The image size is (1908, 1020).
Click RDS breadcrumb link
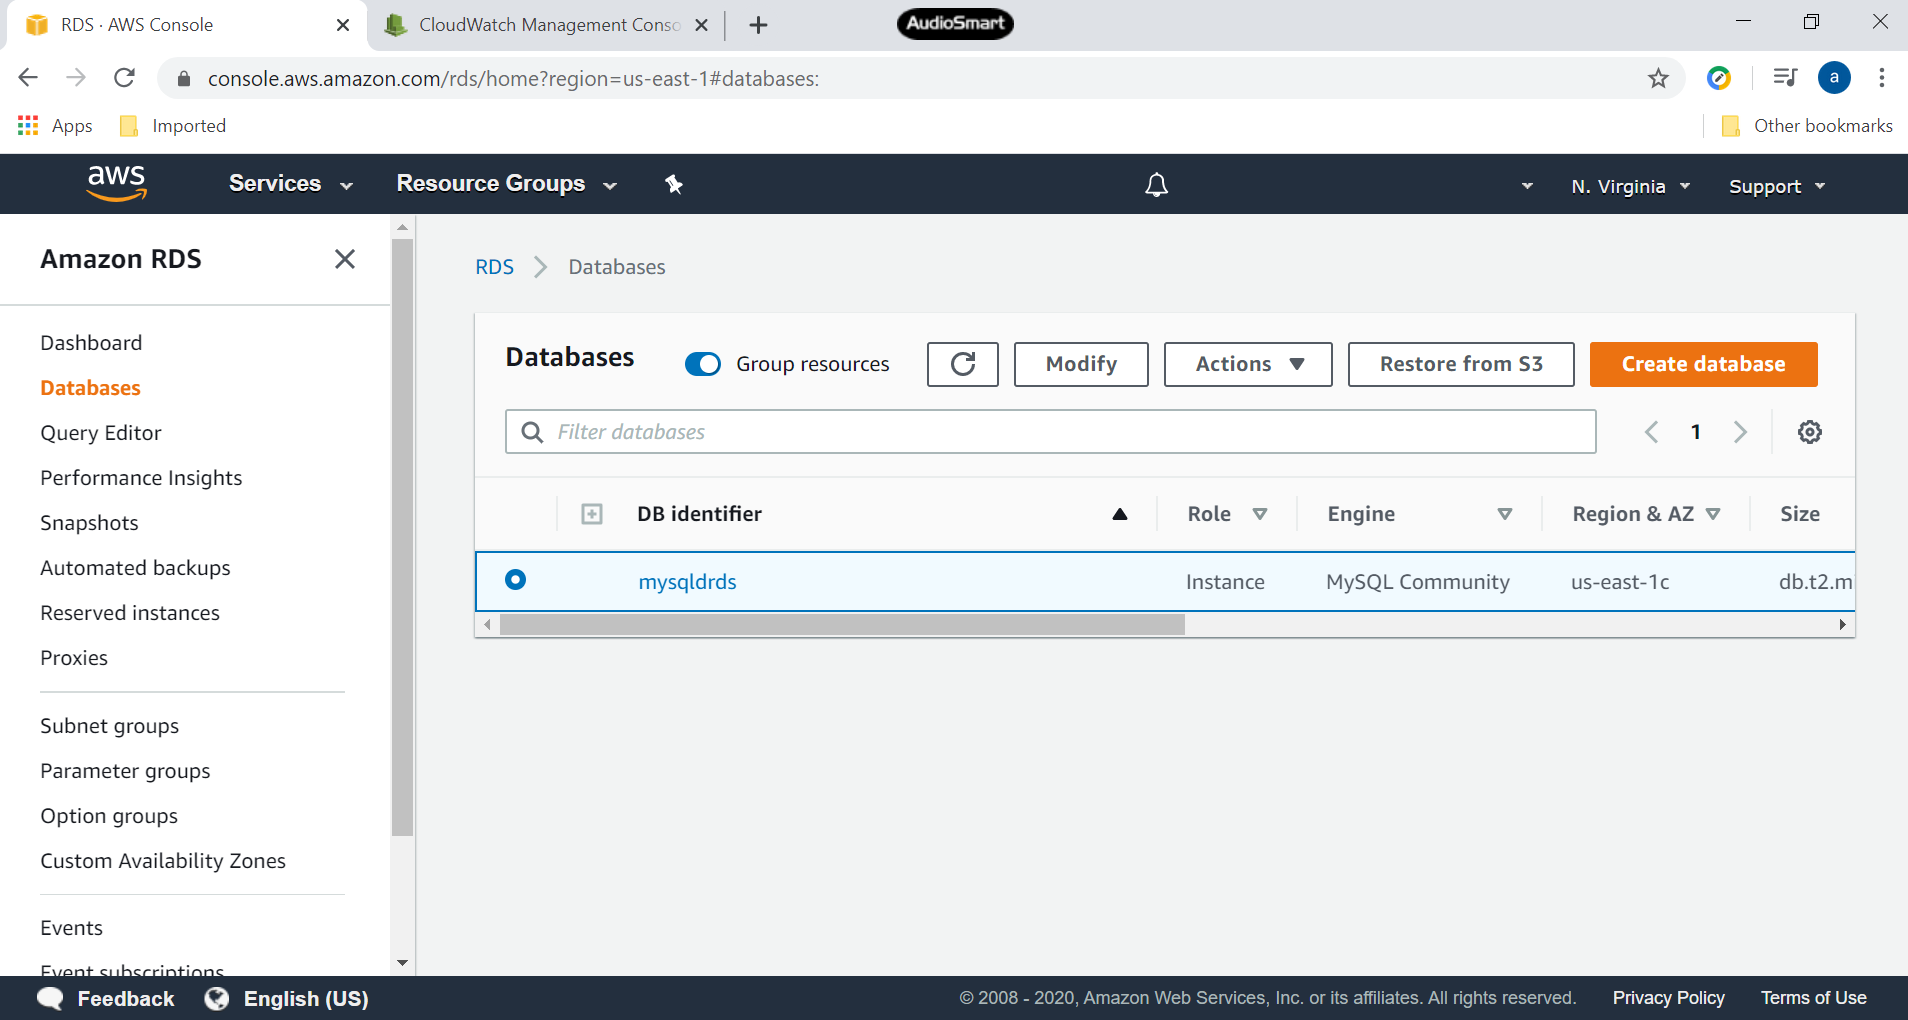[494, 267]
